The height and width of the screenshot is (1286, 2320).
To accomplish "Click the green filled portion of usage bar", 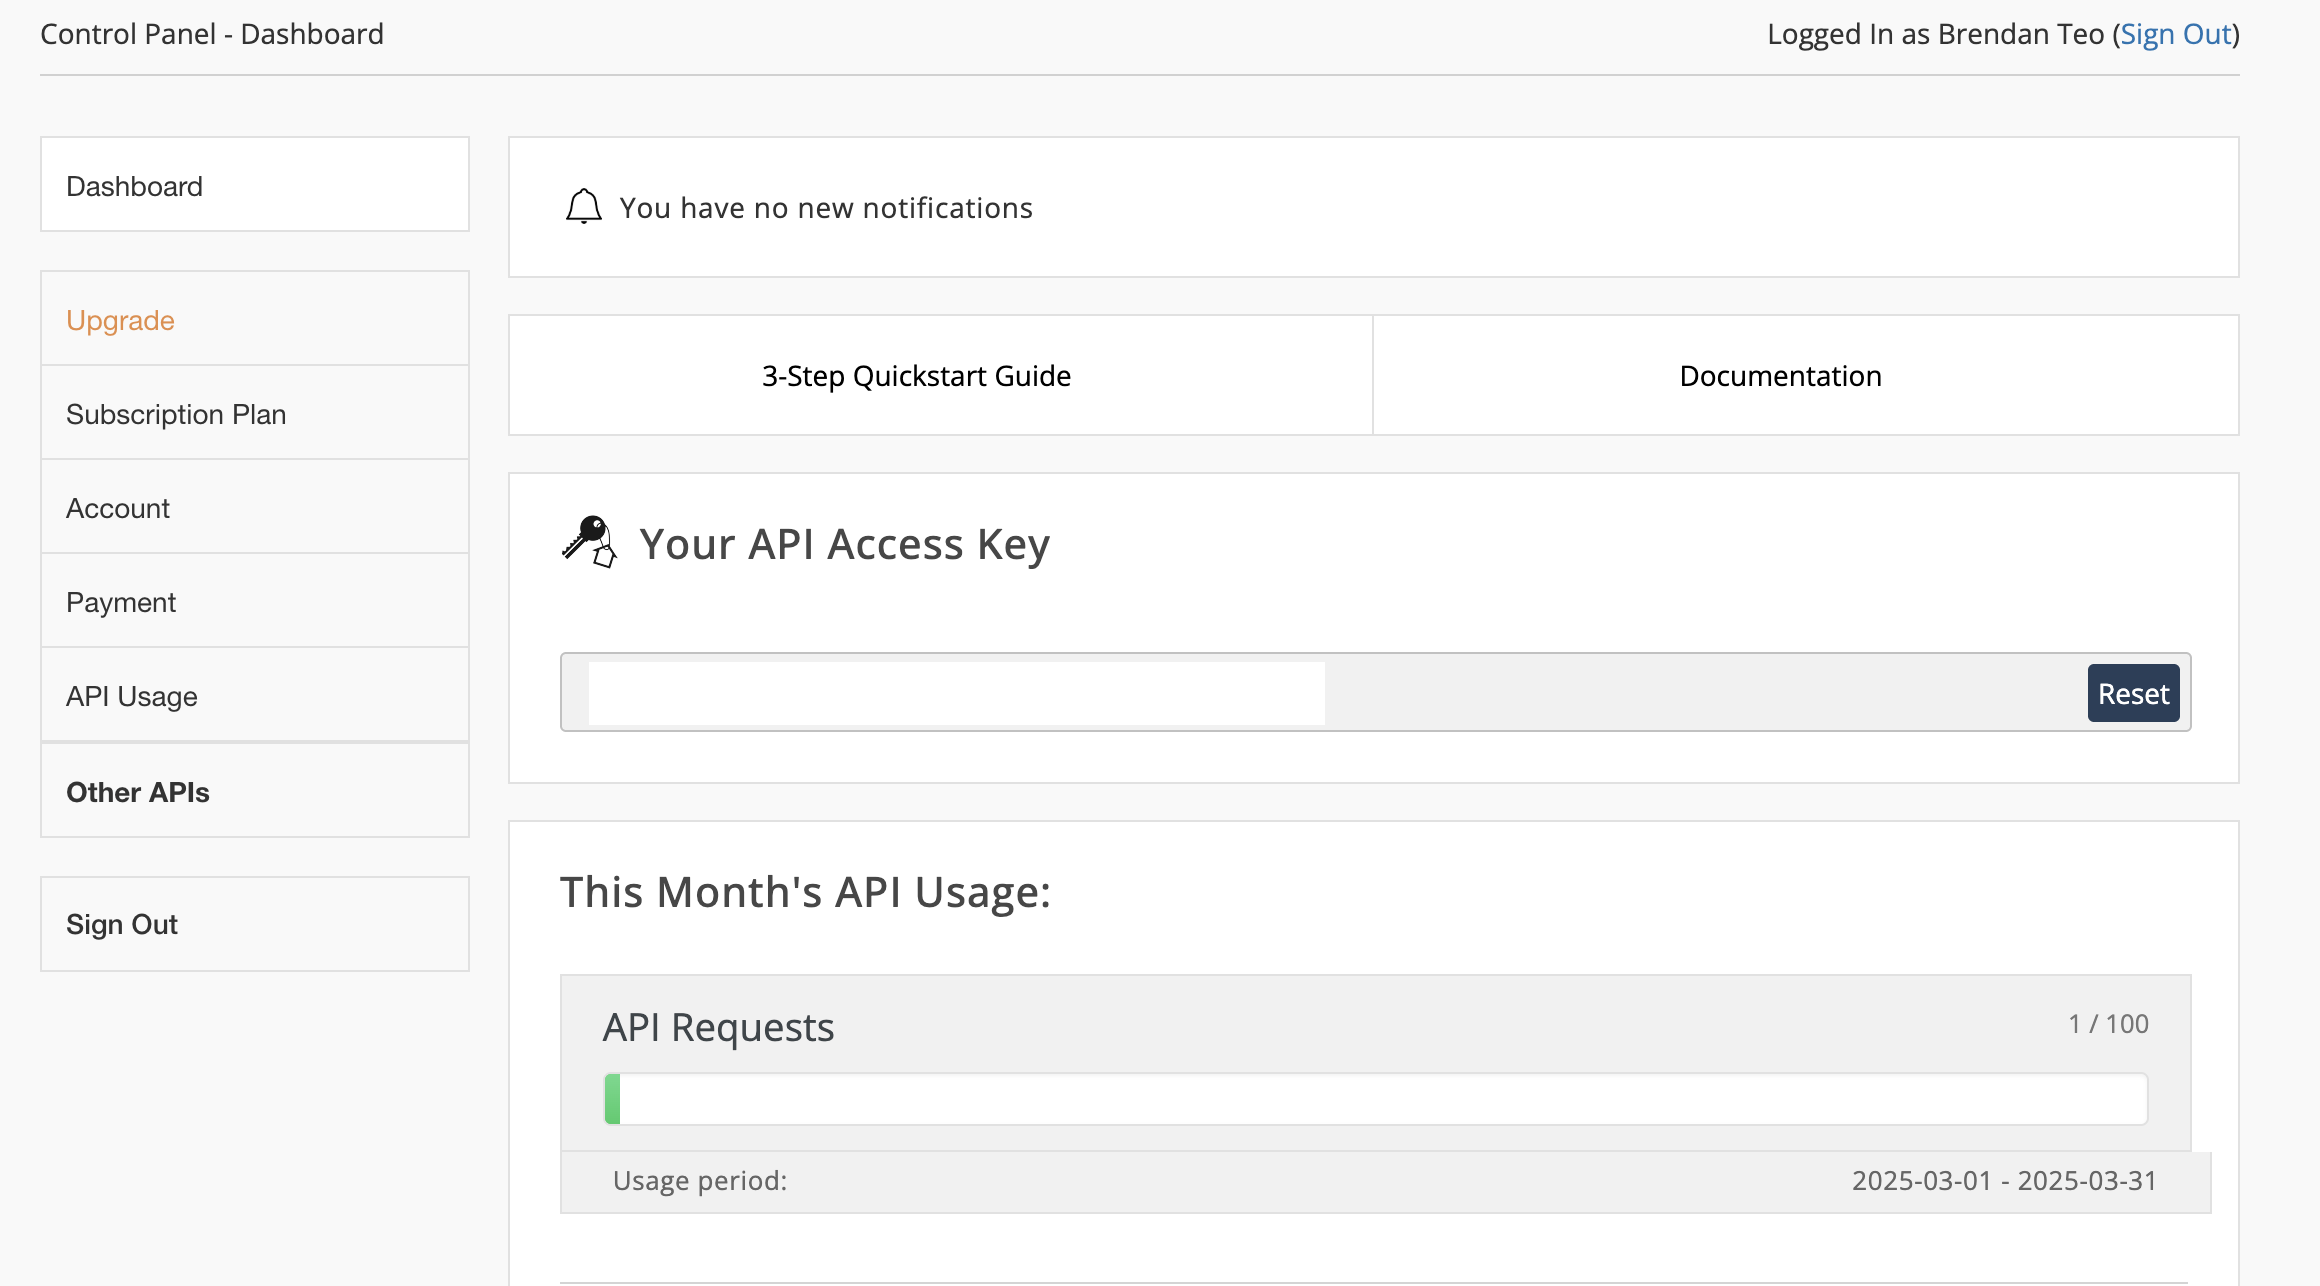I will click(x=612, y=1099).
